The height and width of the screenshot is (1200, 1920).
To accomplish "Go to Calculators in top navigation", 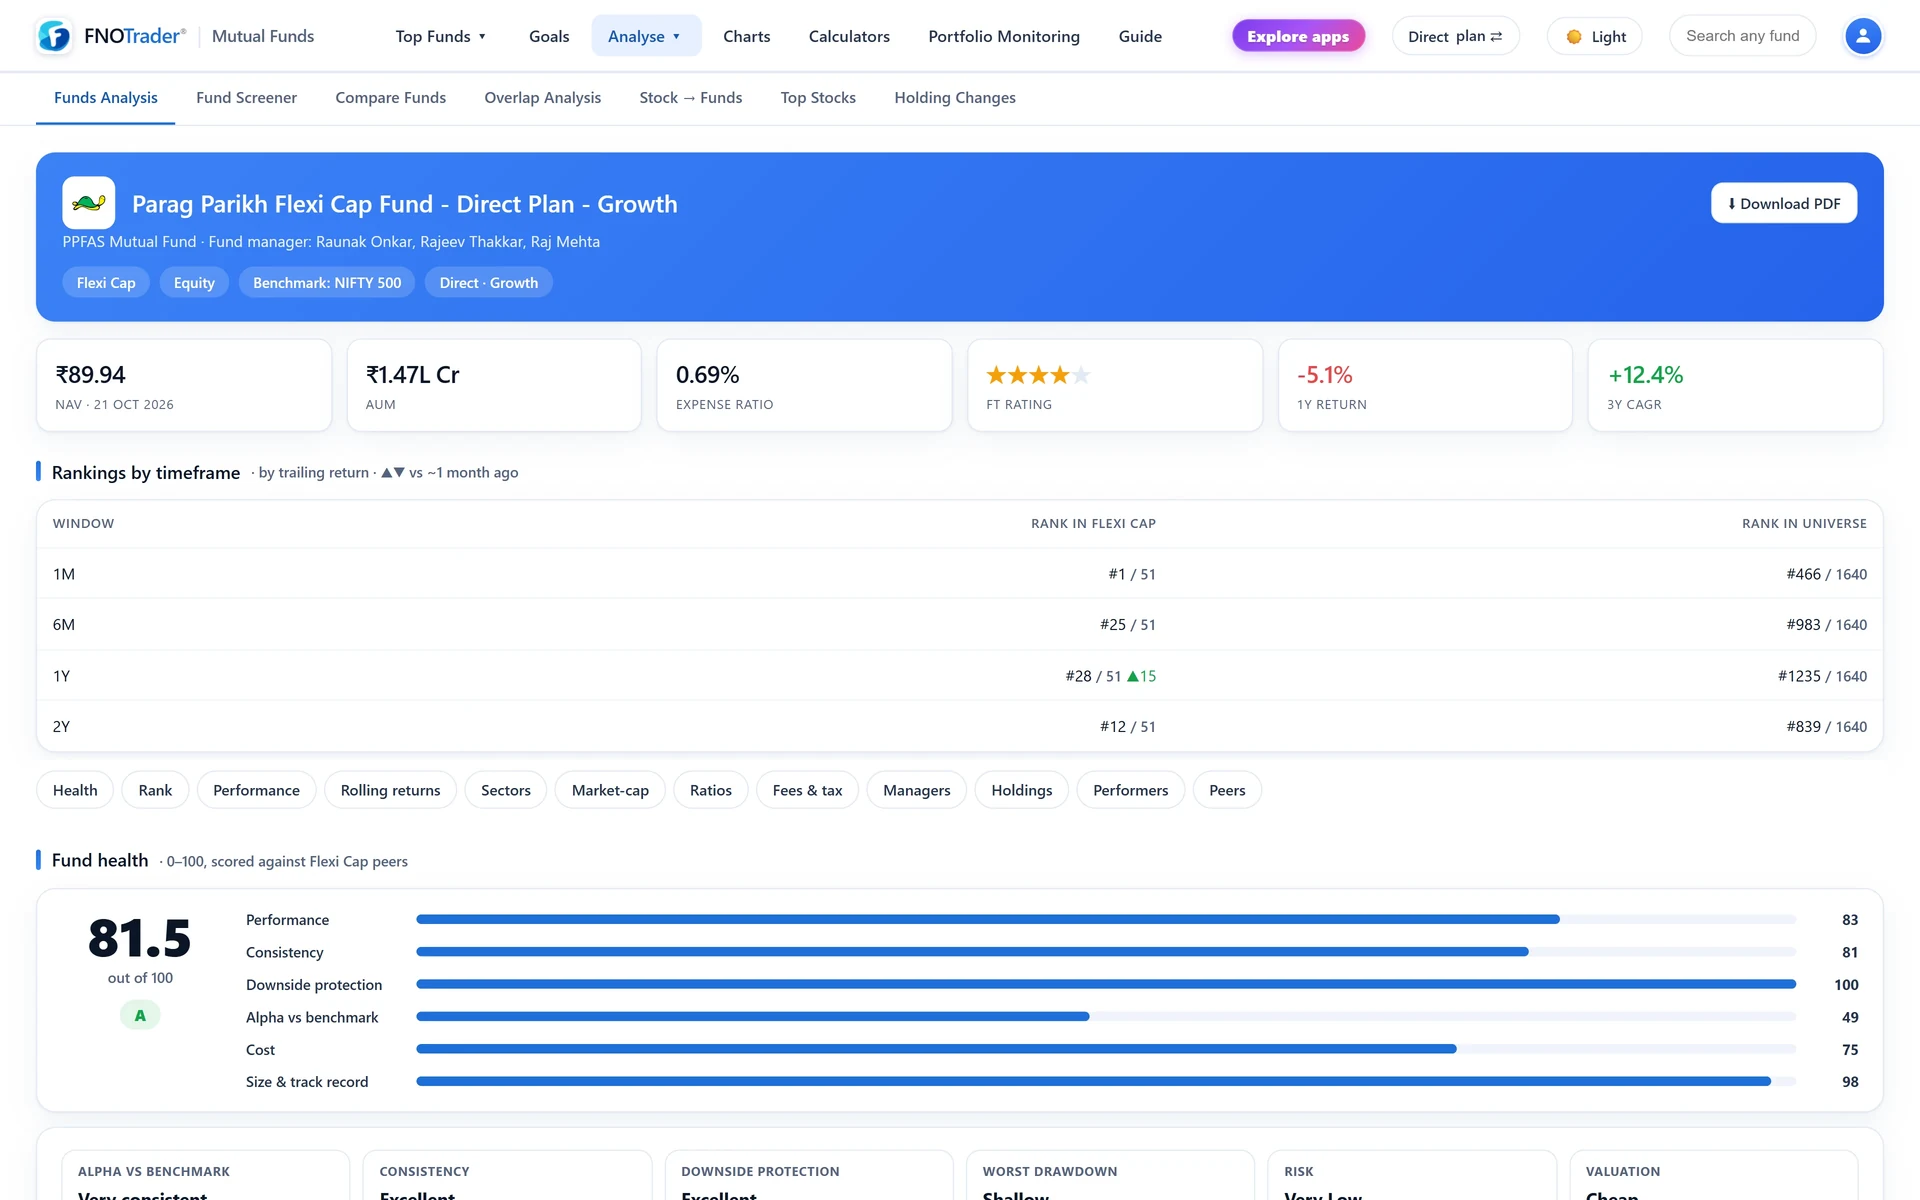I will (849, 36).
